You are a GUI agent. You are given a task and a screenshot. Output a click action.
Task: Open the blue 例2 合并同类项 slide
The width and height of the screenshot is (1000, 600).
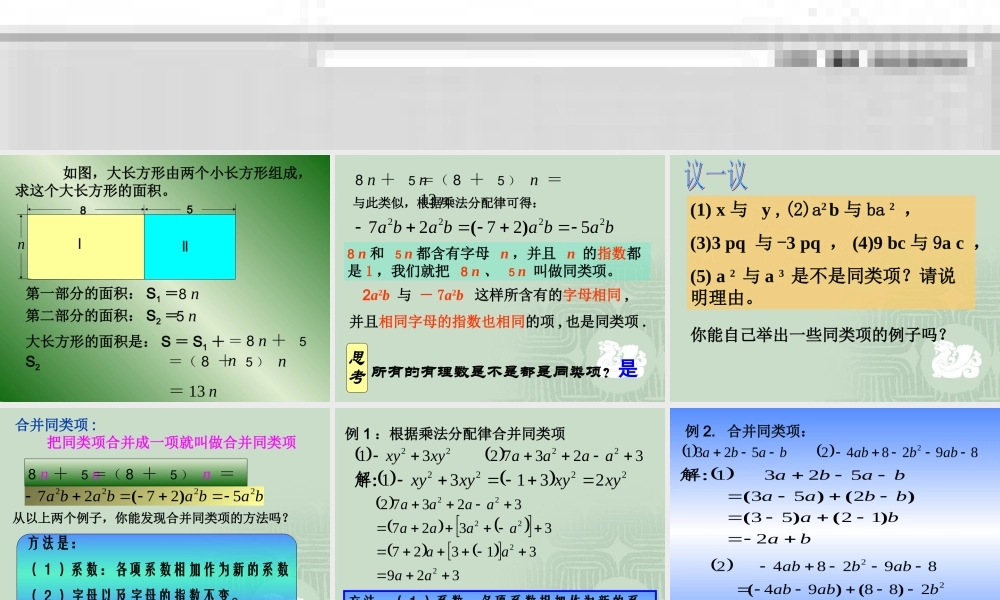(835, 504)
